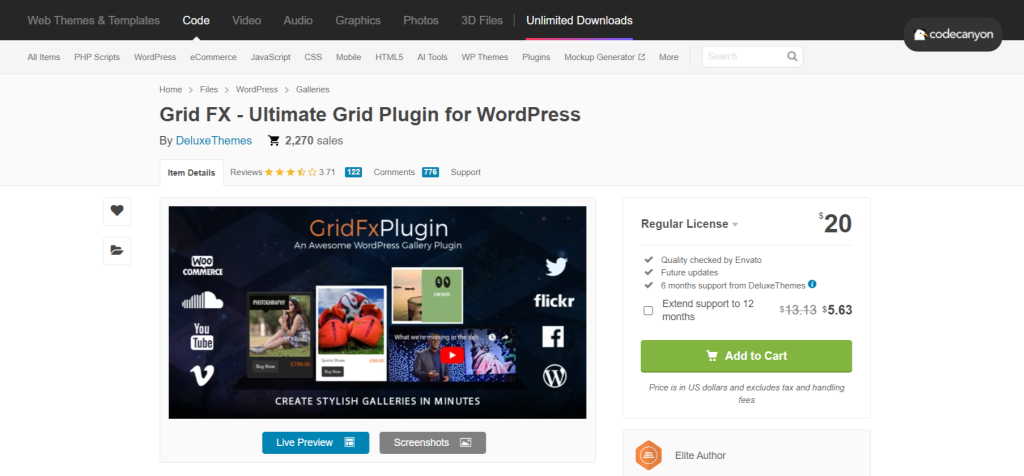
Task: Open the Item Details tab
Action: [191, 173]
